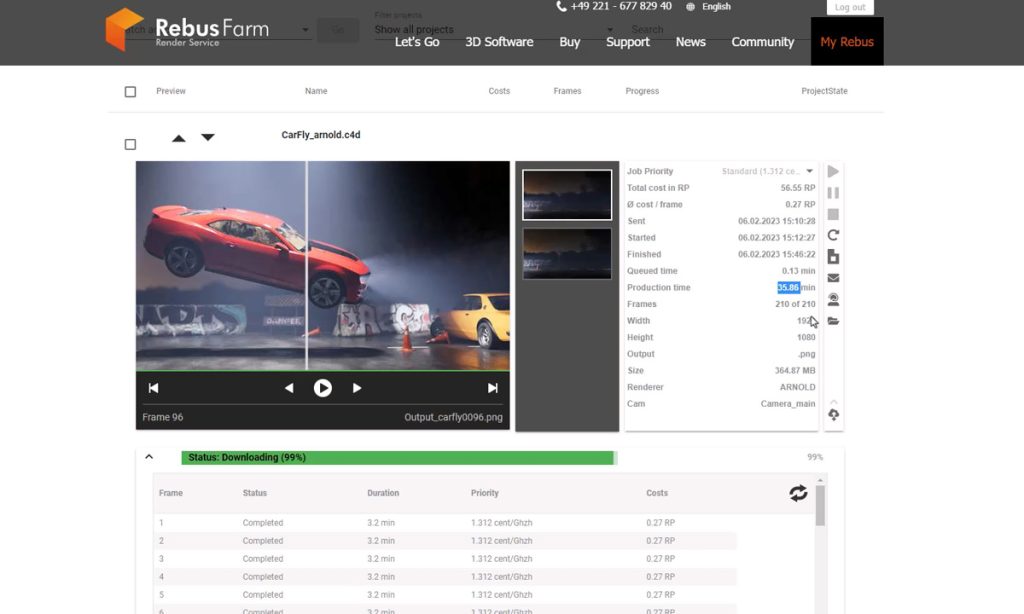
Task: Open the 3D Software menu
Action: [499, 42]
